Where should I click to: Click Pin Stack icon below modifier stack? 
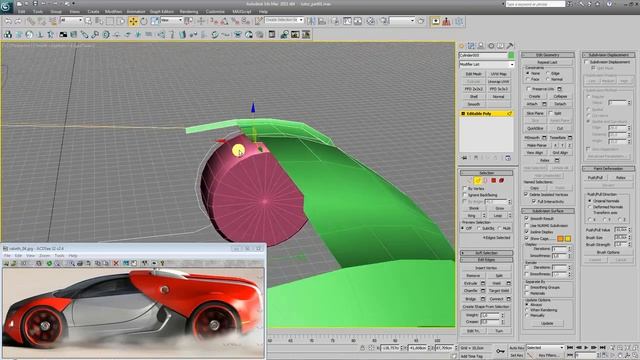pyautogui.click(x=464, y=158)
